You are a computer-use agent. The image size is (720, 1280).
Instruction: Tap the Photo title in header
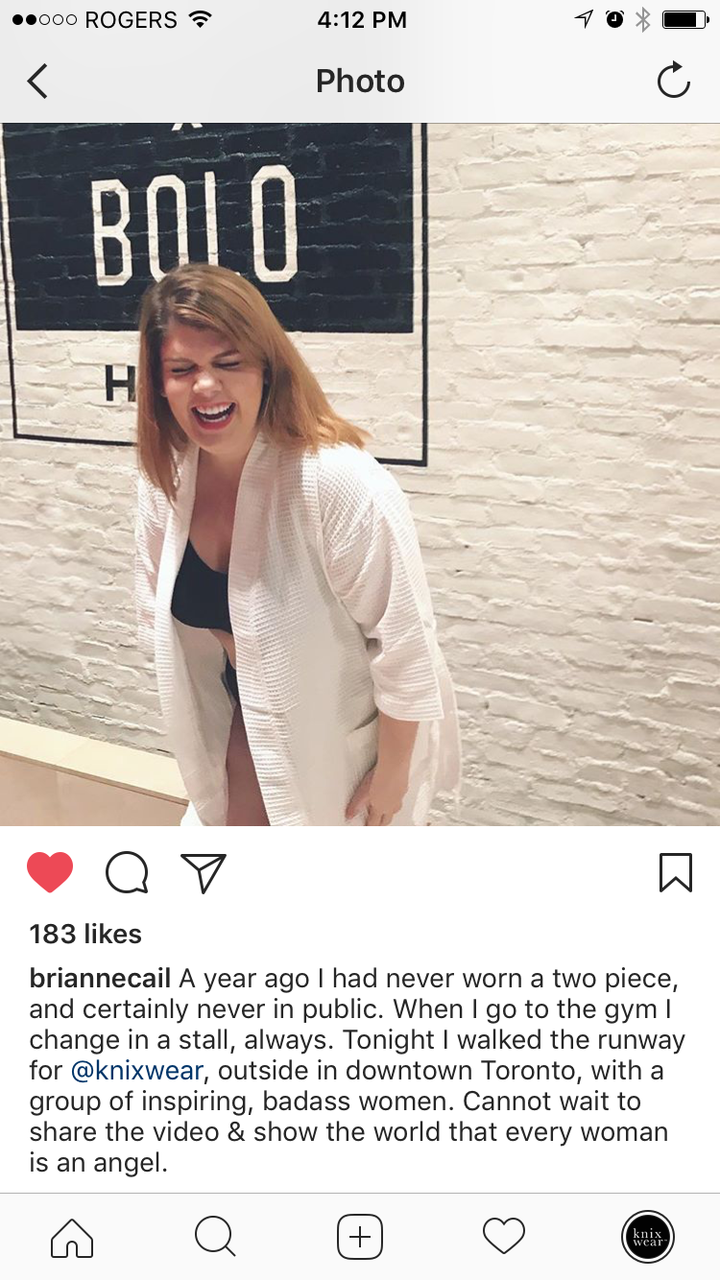point(360,81)
